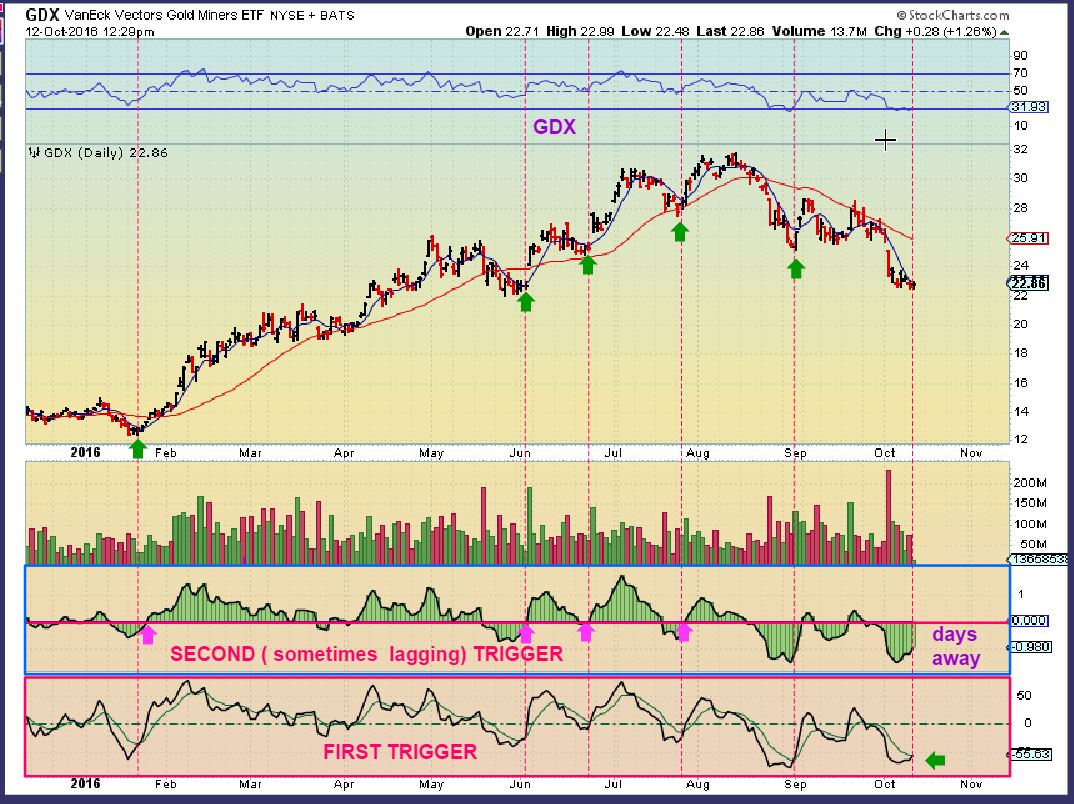Click the Volume 13.7M value
This screenshot has width=1074, height=804.
819,32
